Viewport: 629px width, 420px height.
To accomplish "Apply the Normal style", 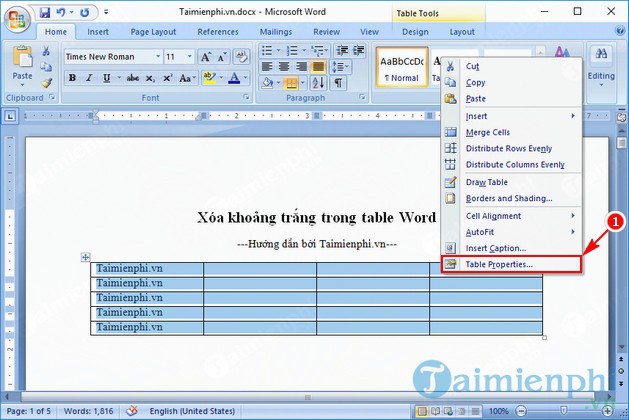I will tap(402, 67).
